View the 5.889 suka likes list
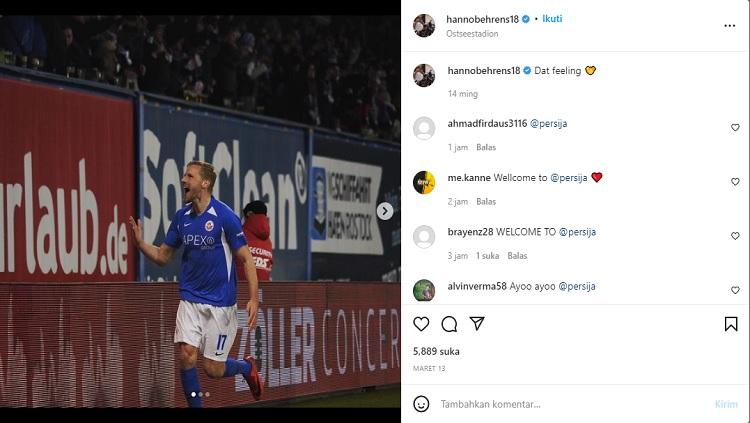This screenshot has height=423, width=750. coord(434,352)
